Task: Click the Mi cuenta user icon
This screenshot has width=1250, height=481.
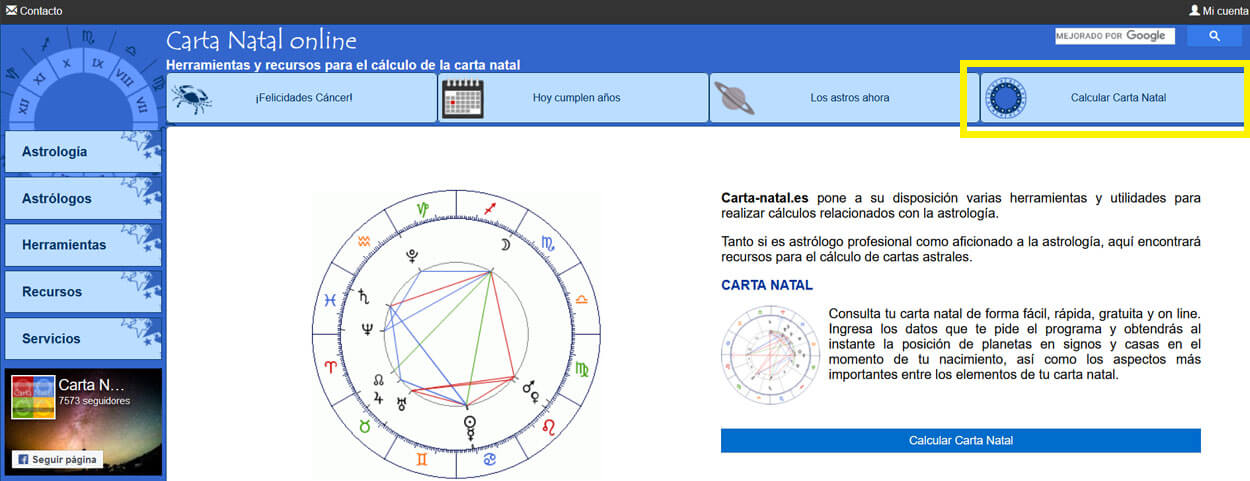Action: click(1194, 11)
